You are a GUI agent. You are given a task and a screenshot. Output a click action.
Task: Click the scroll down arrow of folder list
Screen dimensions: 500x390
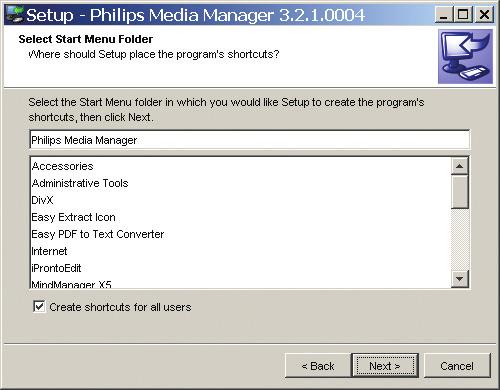click(x=460, y=279)
